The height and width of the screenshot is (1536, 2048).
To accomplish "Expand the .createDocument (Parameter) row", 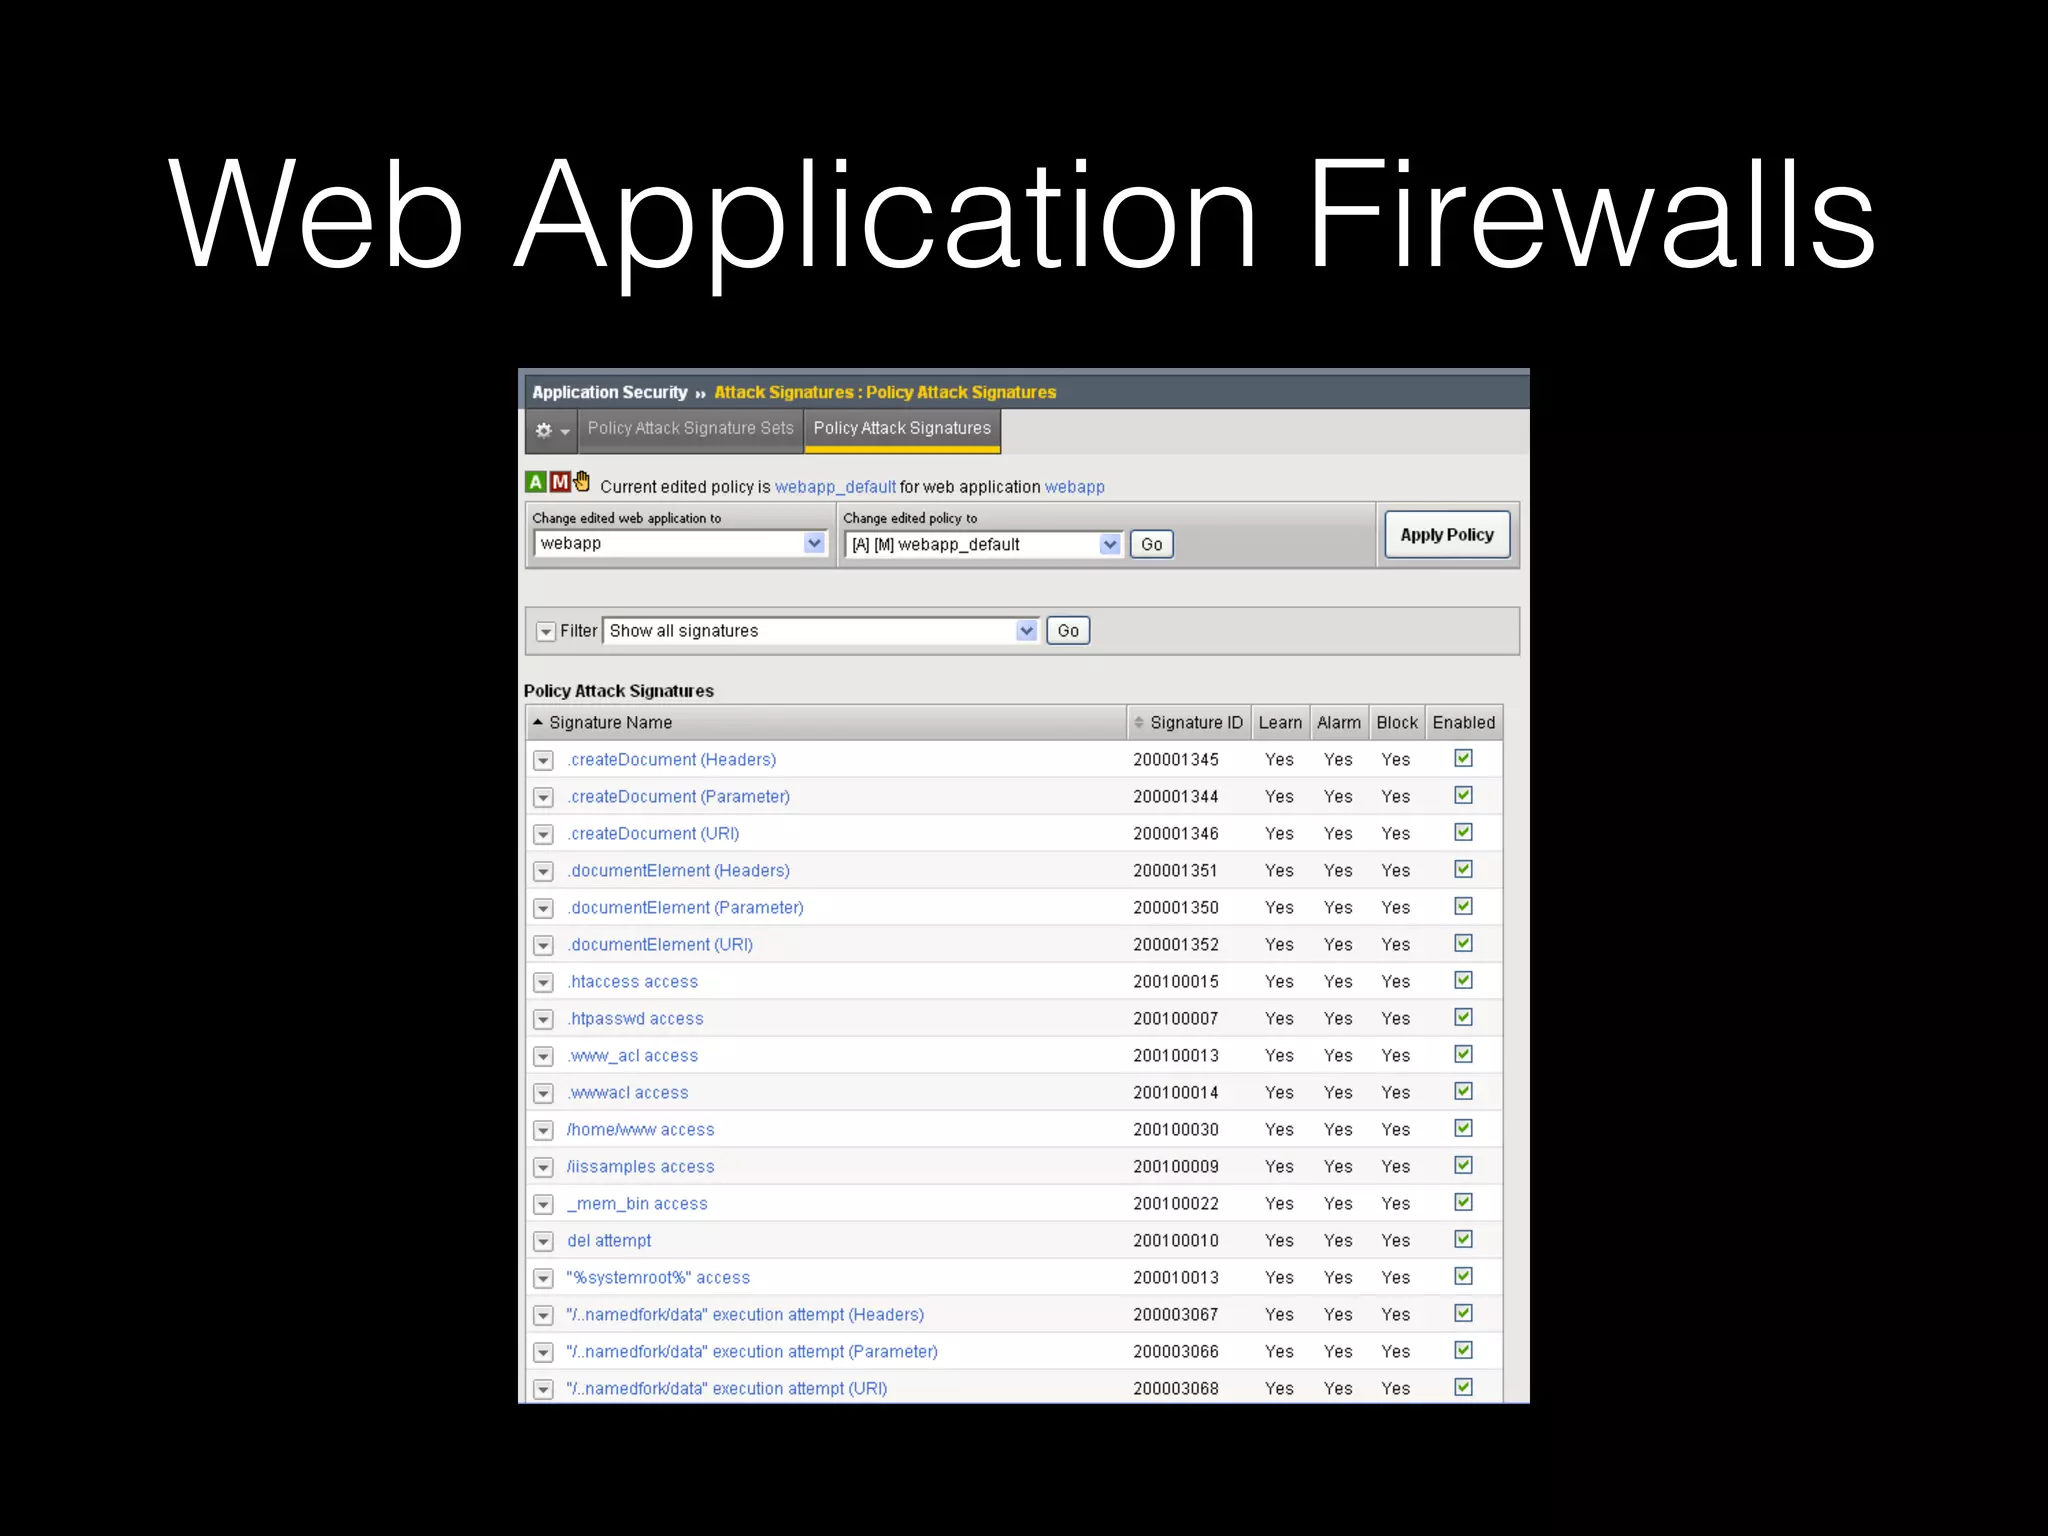I will 544,797.
